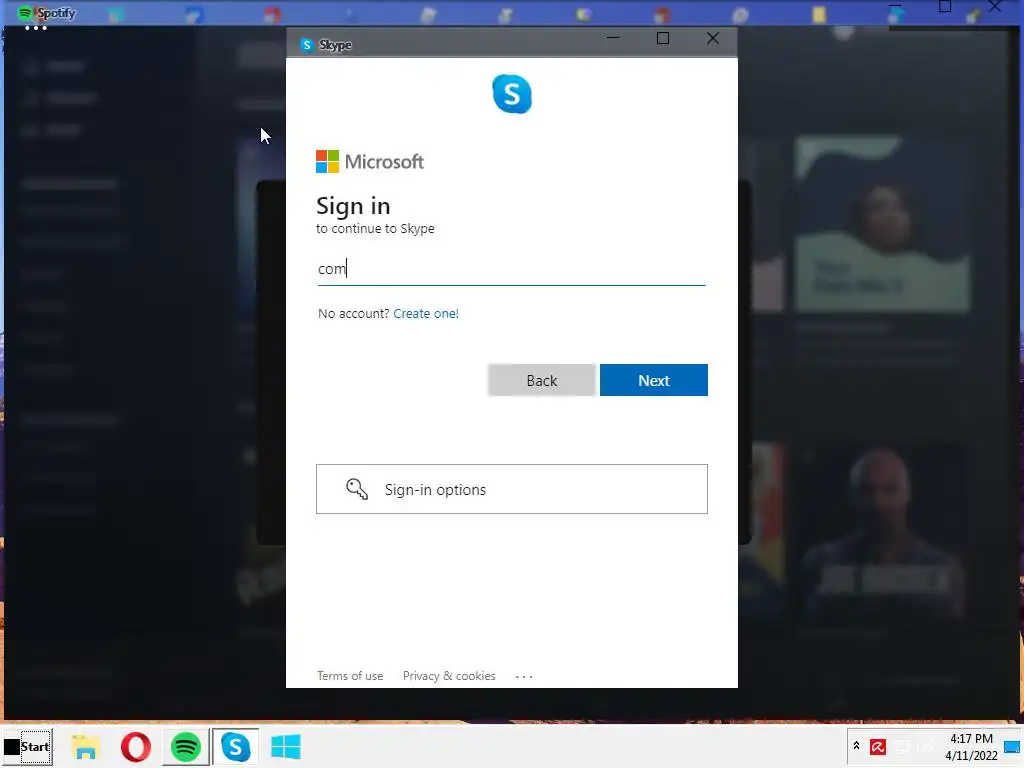Open the Terms of use link
Screen dimensions: 1024x768
(350, 676)
